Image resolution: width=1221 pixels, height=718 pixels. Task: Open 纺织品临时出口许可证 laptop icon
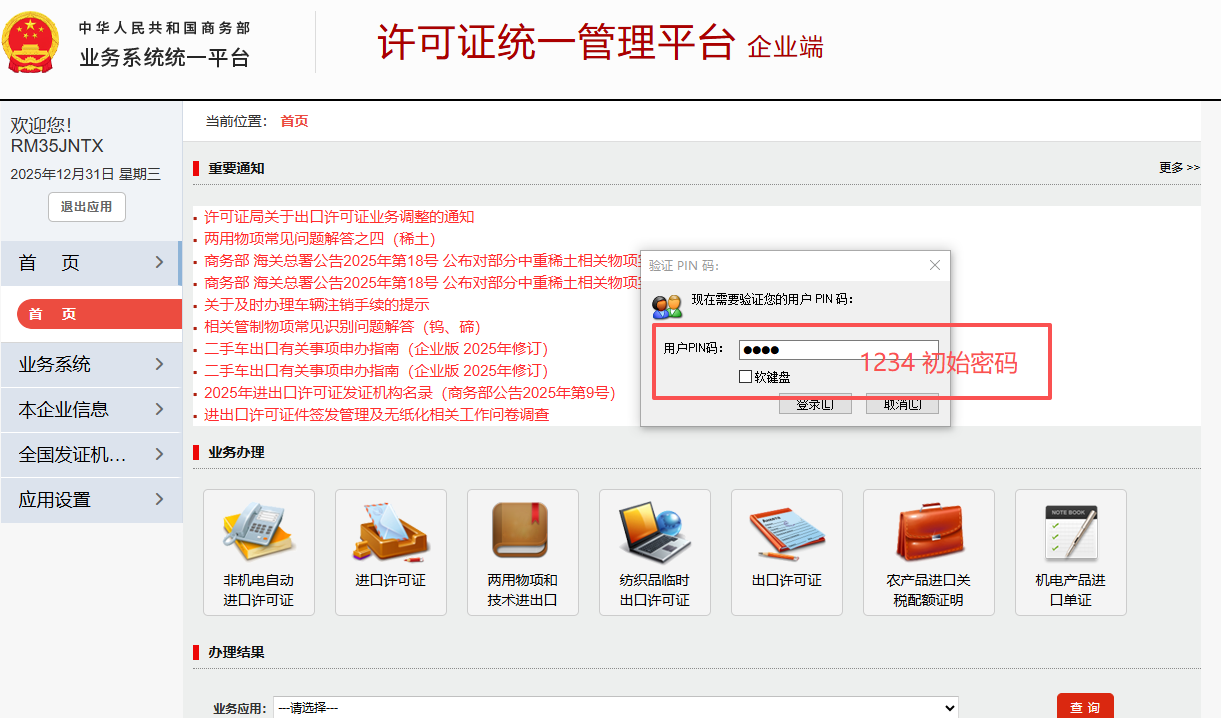click(x=654, y=531)
